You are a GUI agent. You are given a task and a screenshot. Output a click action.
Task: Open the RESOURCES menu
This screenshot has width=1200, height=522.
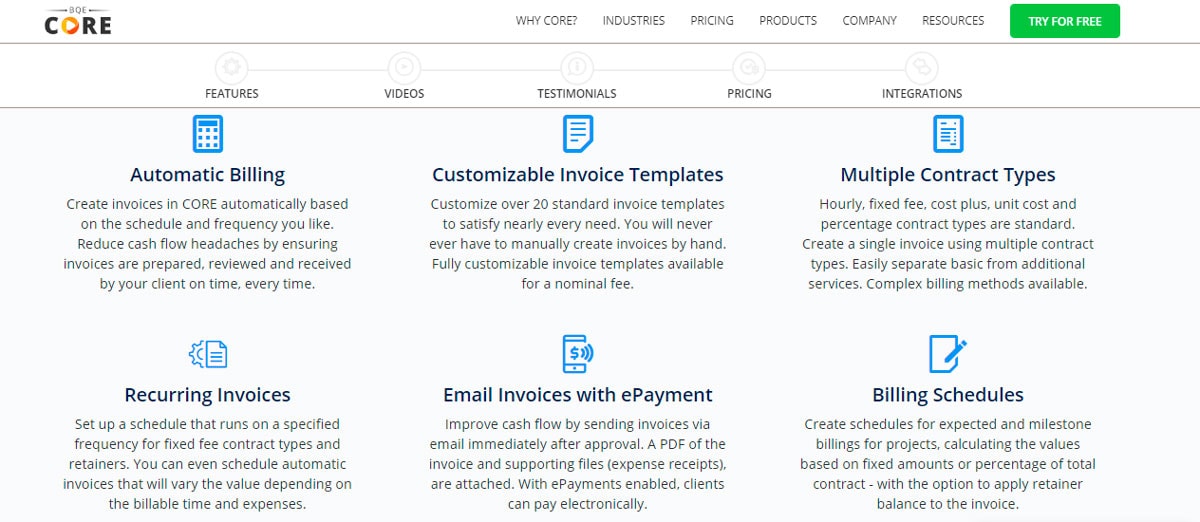[953, 20]
